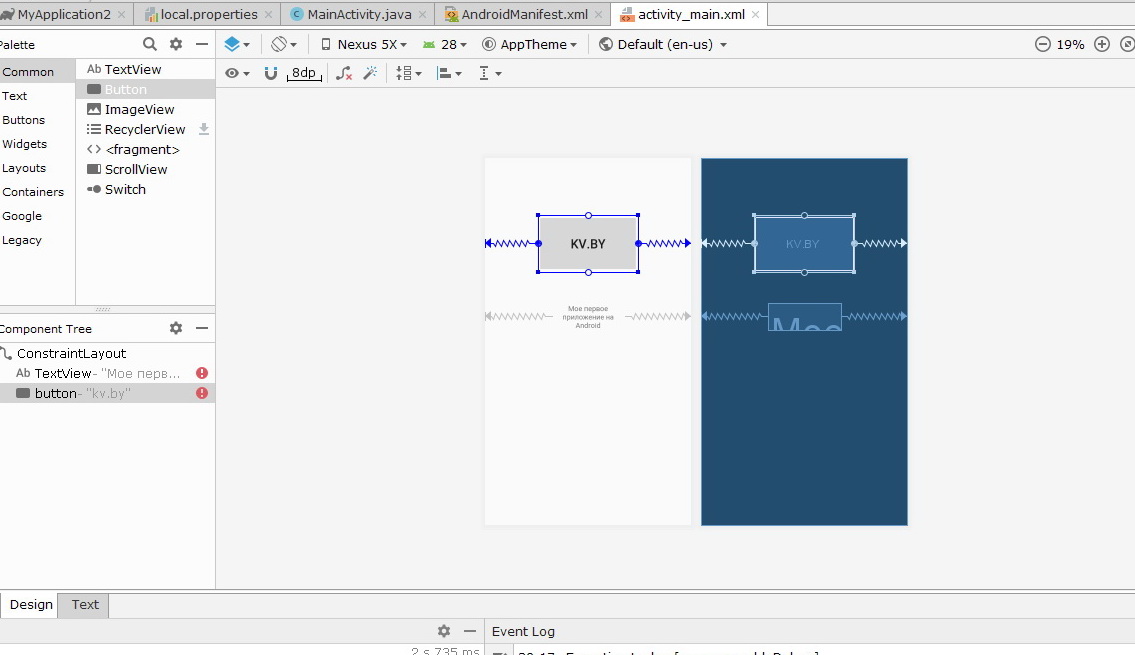Pick Switch from the palette

[145, 189]
